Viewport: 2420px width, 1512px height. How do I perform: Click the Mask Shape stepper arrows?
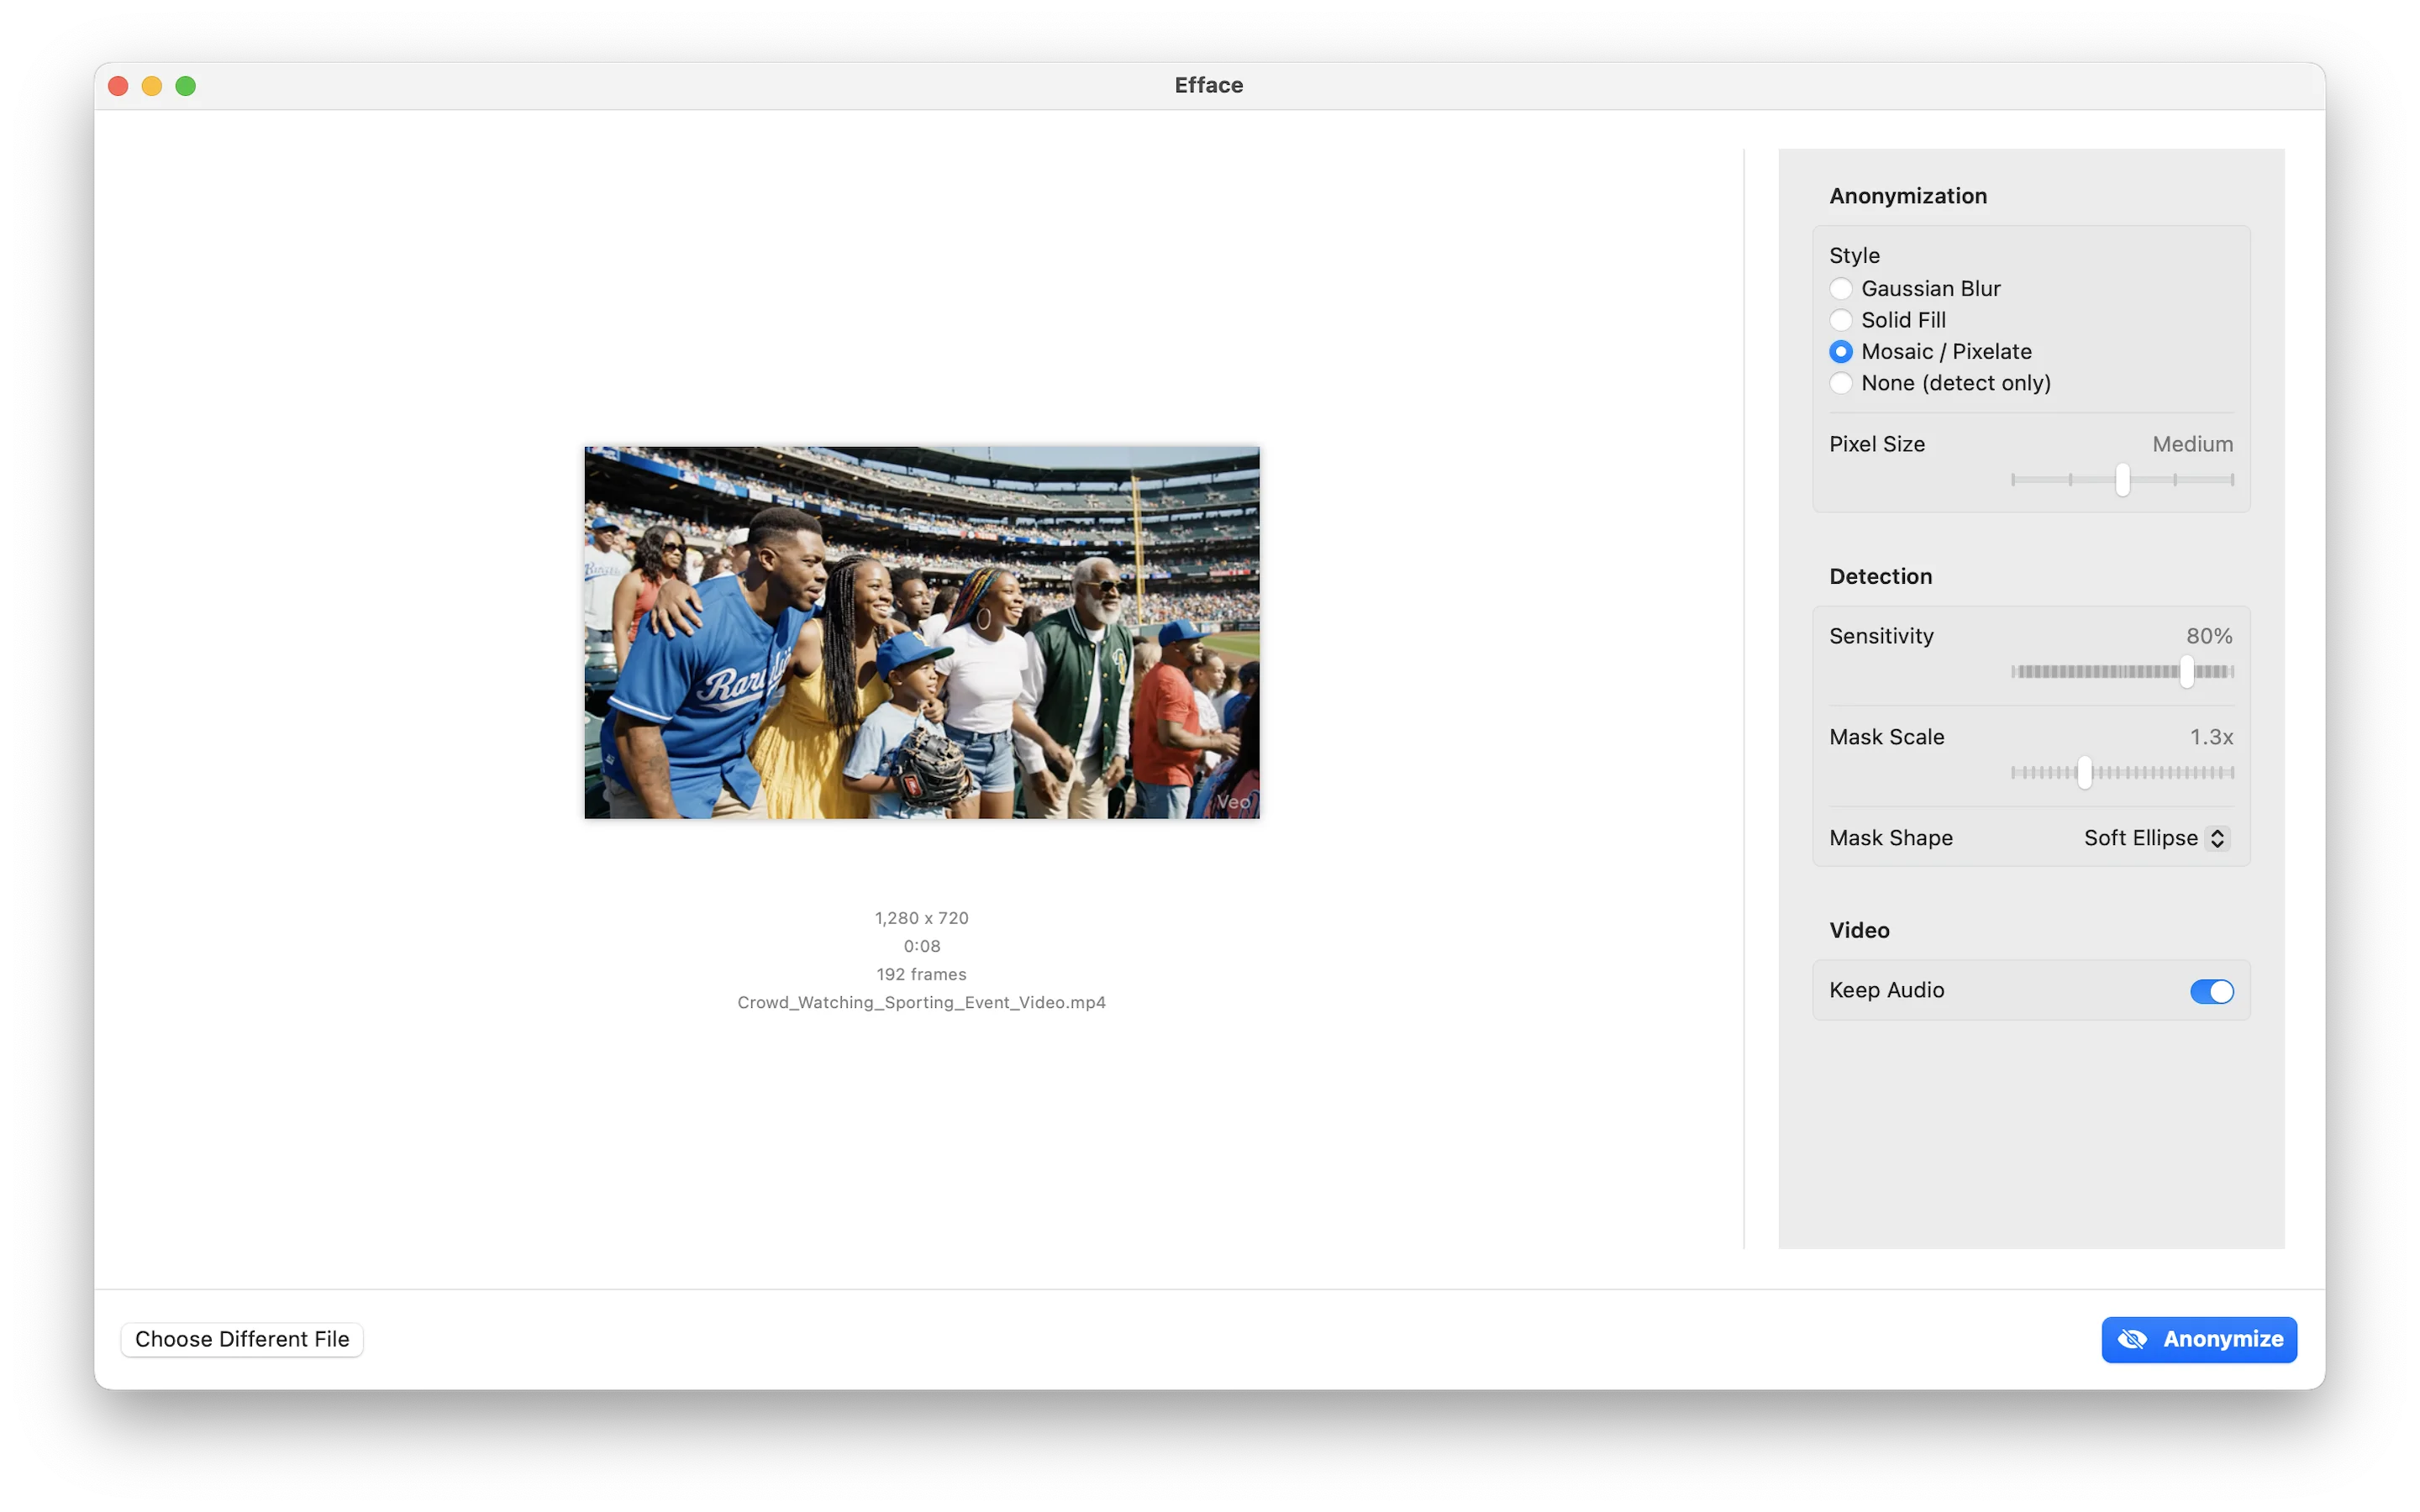click(2217, 838)
